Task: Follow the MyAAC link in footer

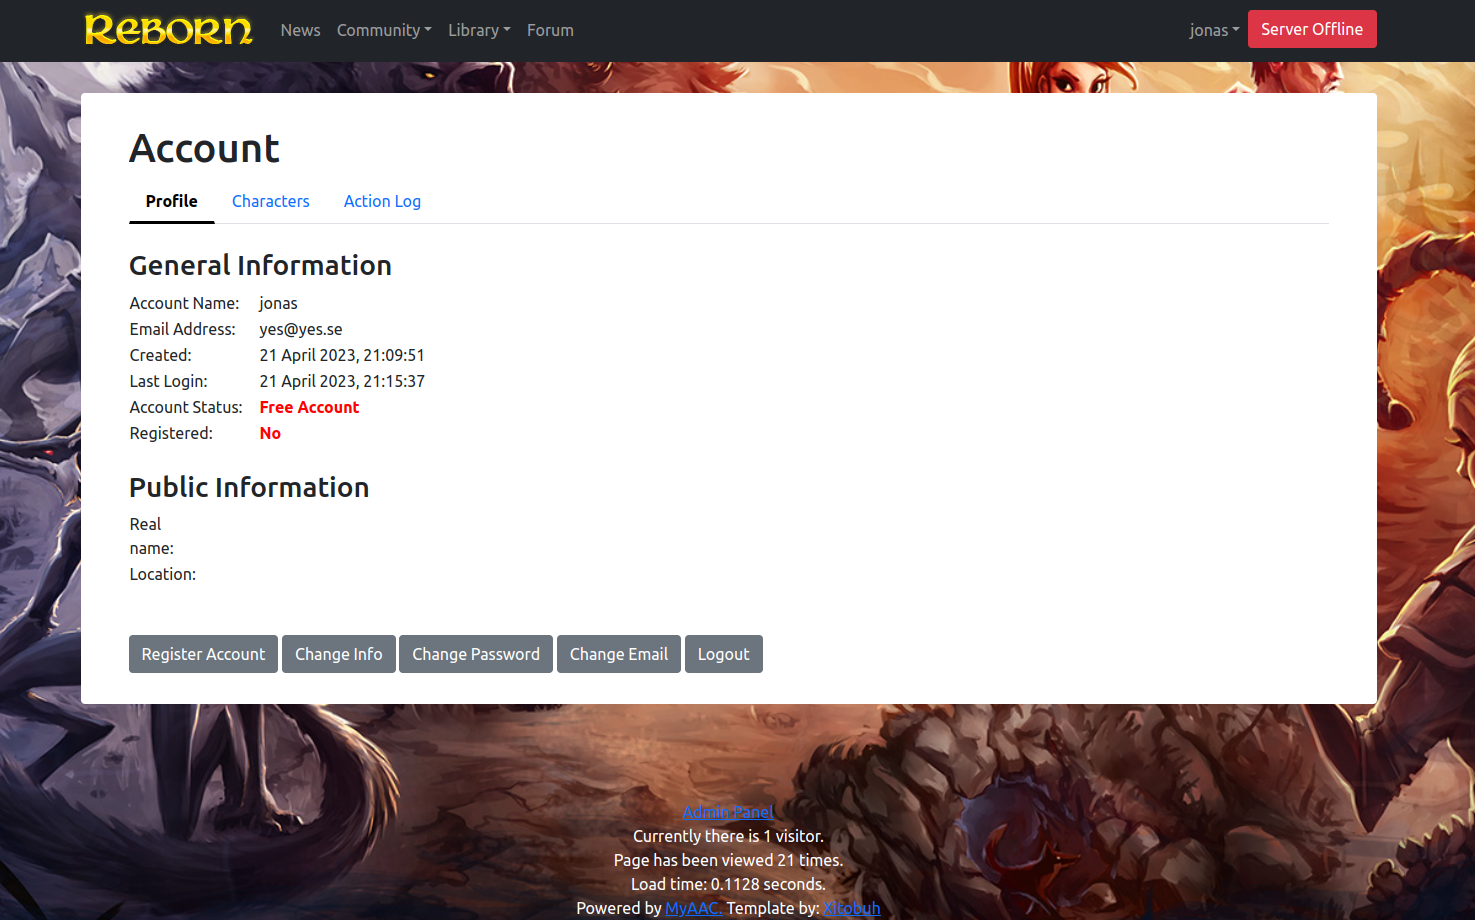Action: click(x=693, y=907)
